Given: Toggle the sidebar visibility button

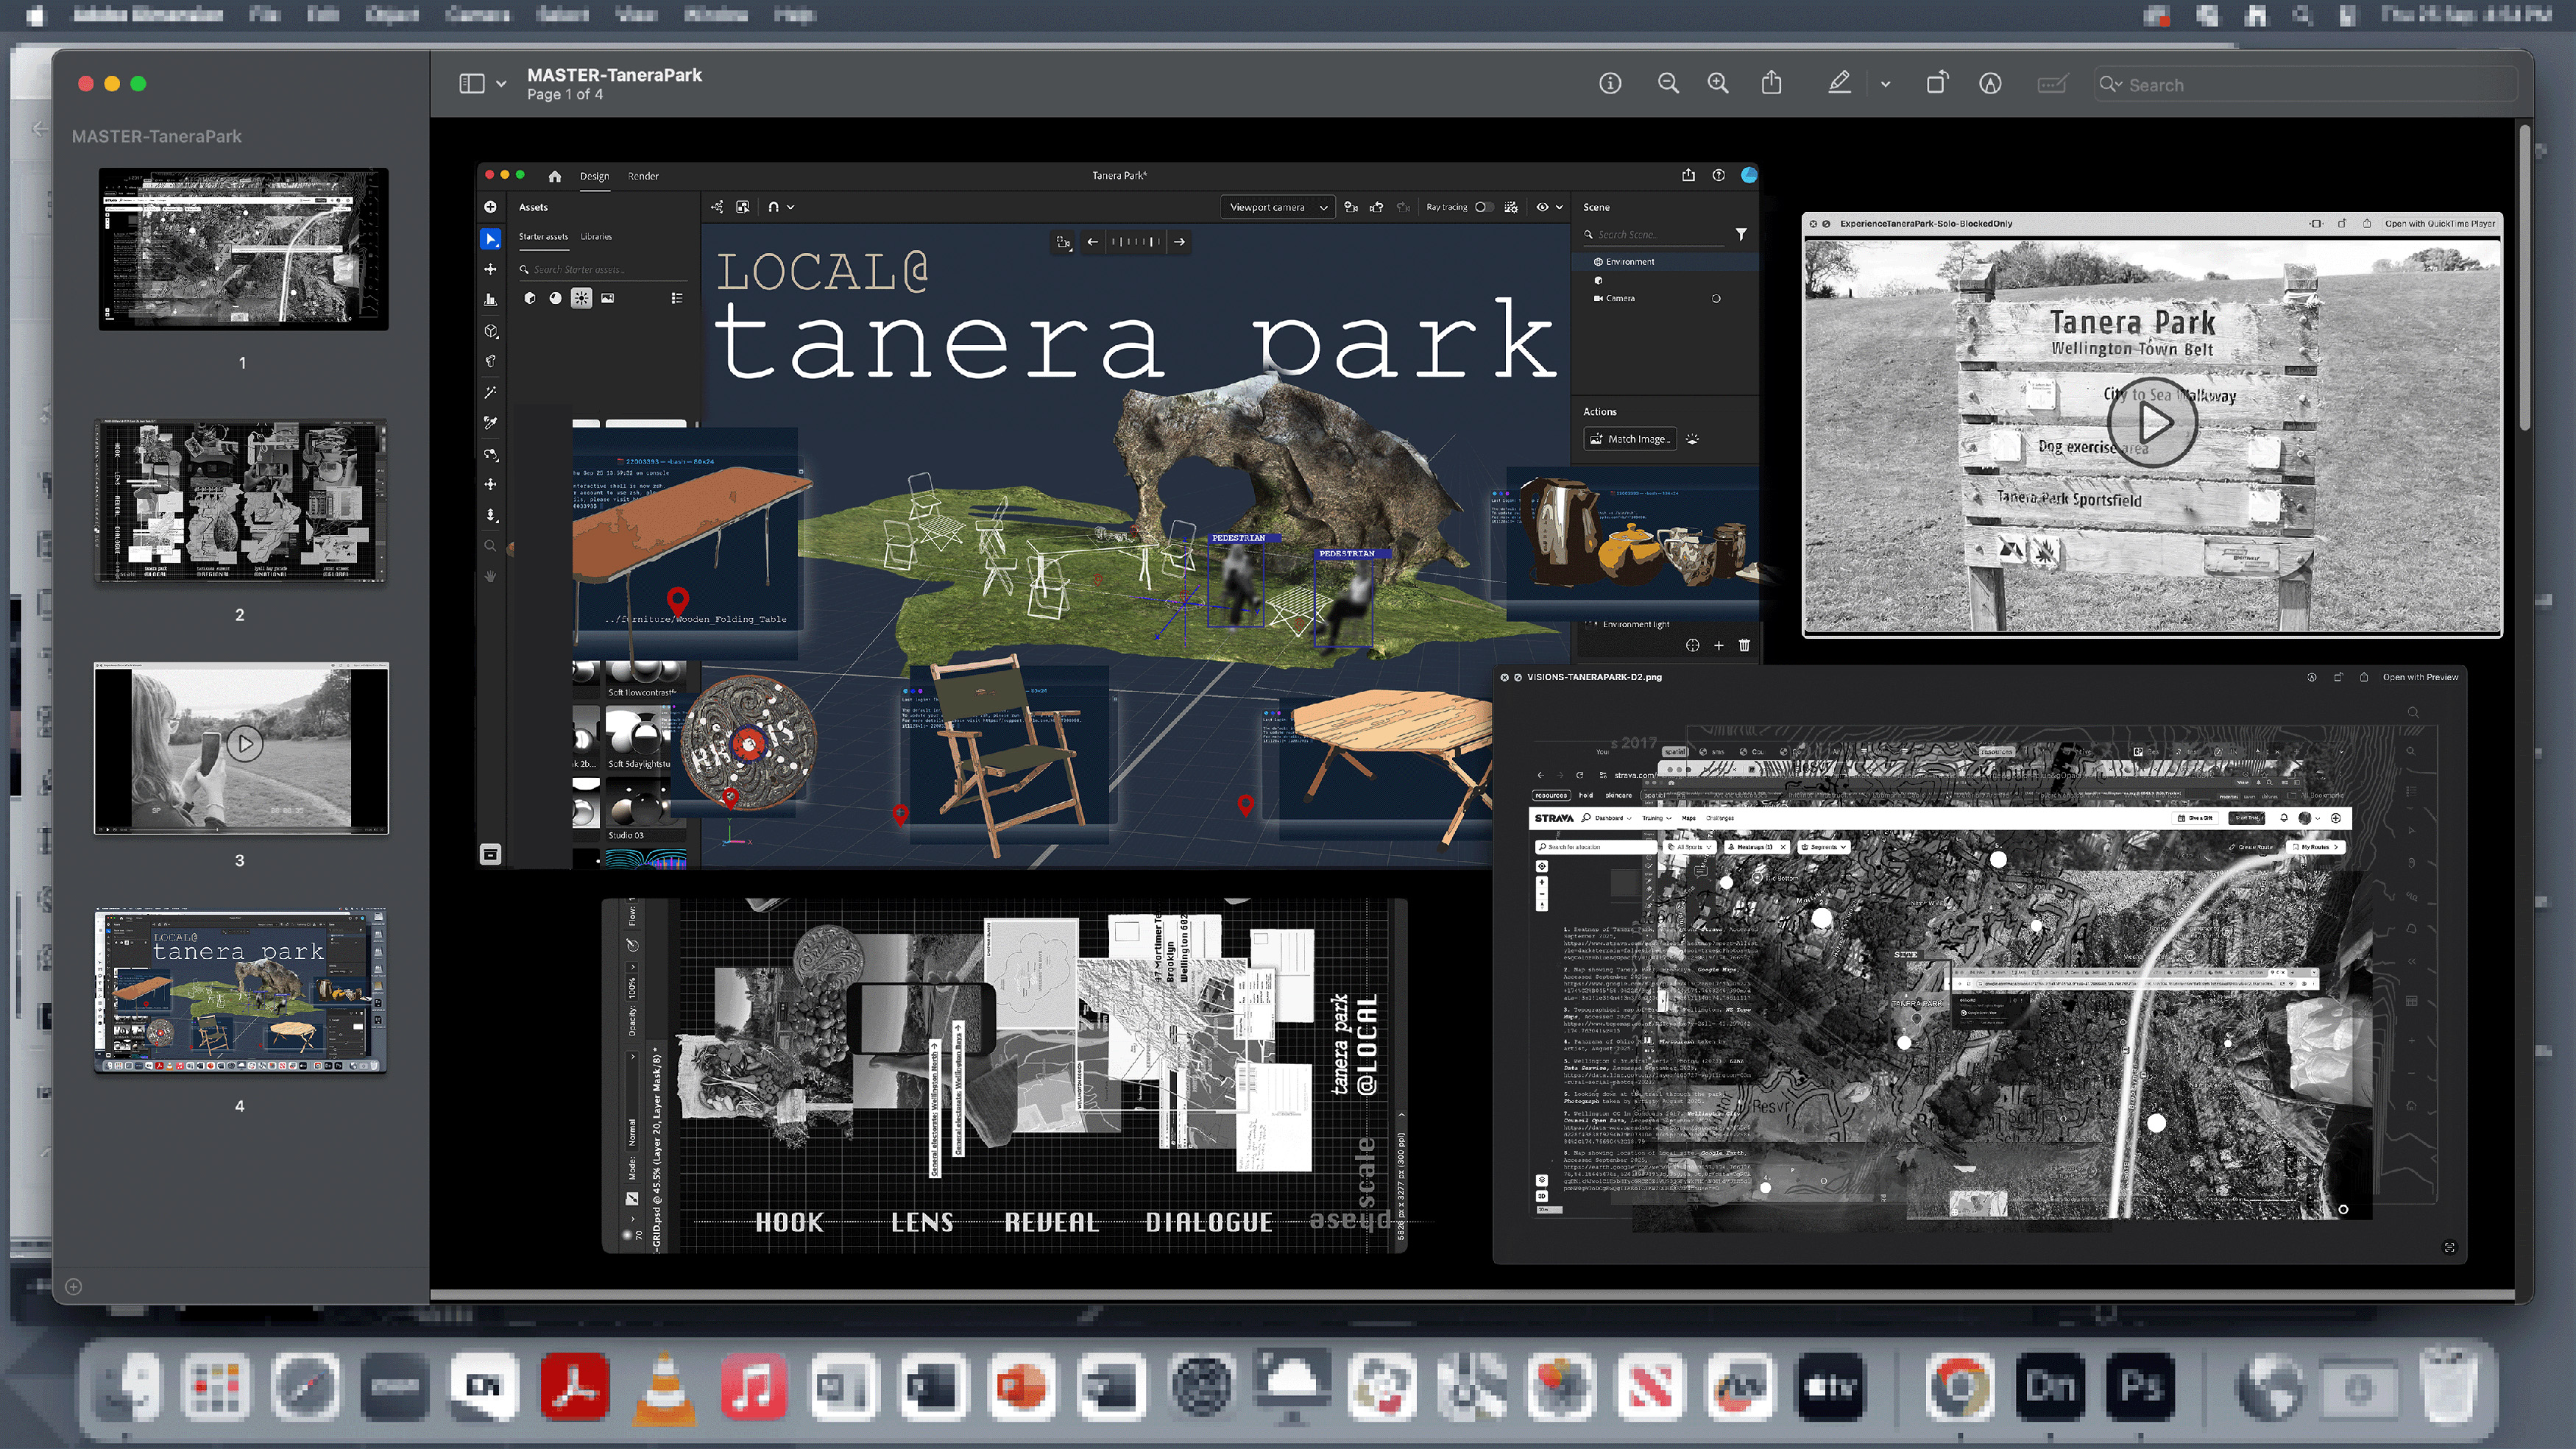Looking at the screenshot, I should tap(472, 84).
